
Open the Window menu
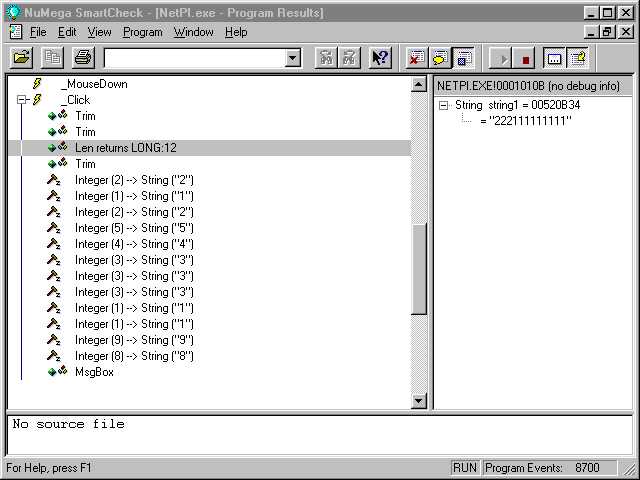tap(193, 32)
